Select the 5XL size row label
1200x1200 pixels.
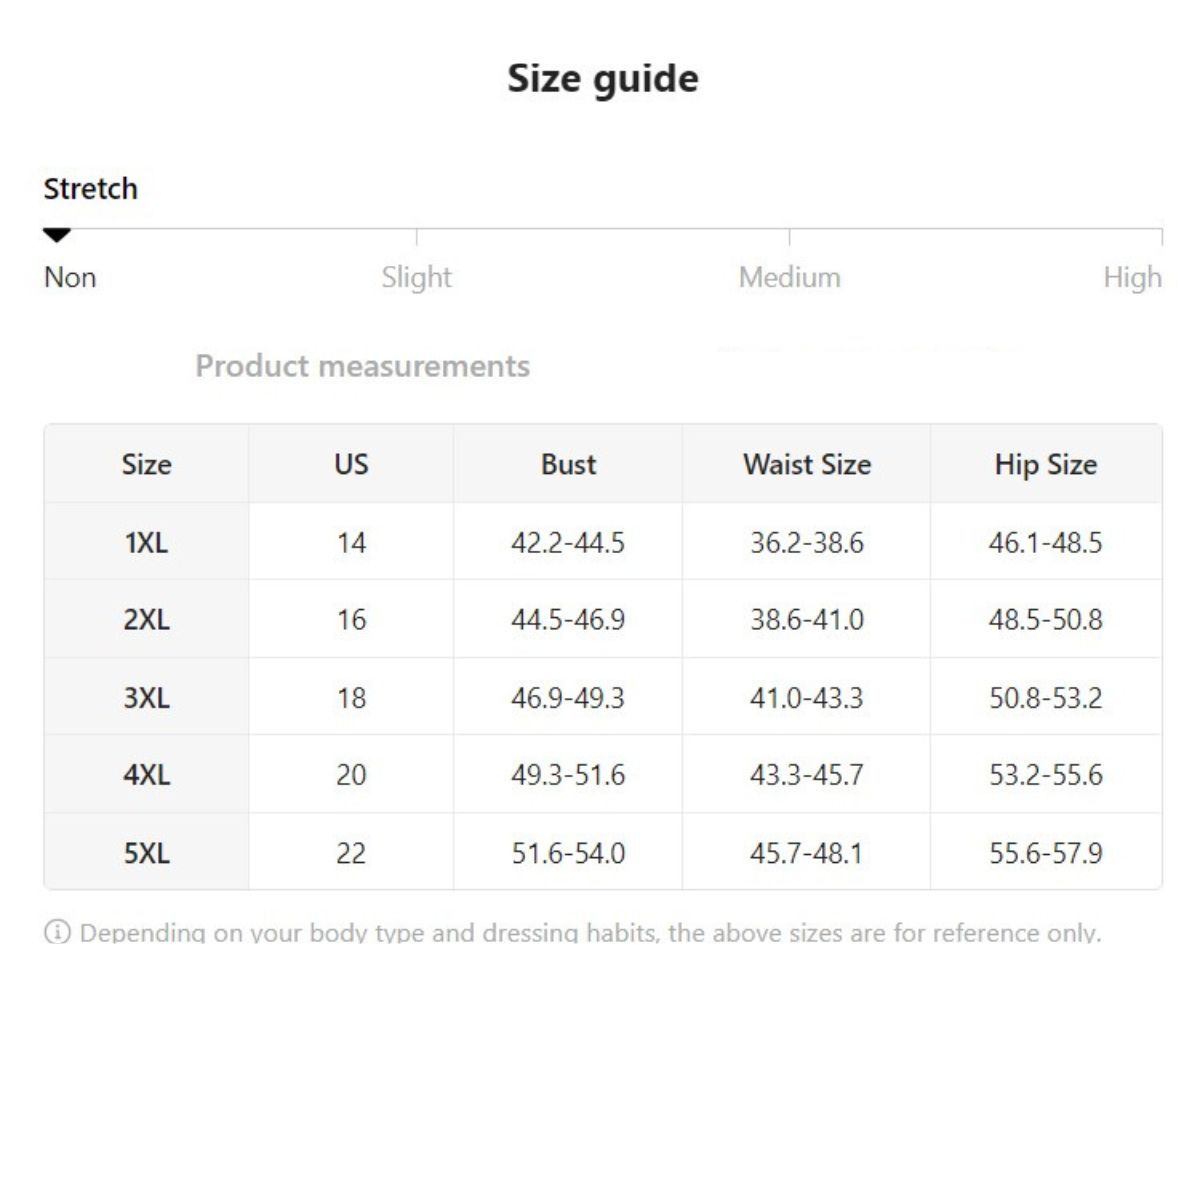tap(146, 853)
